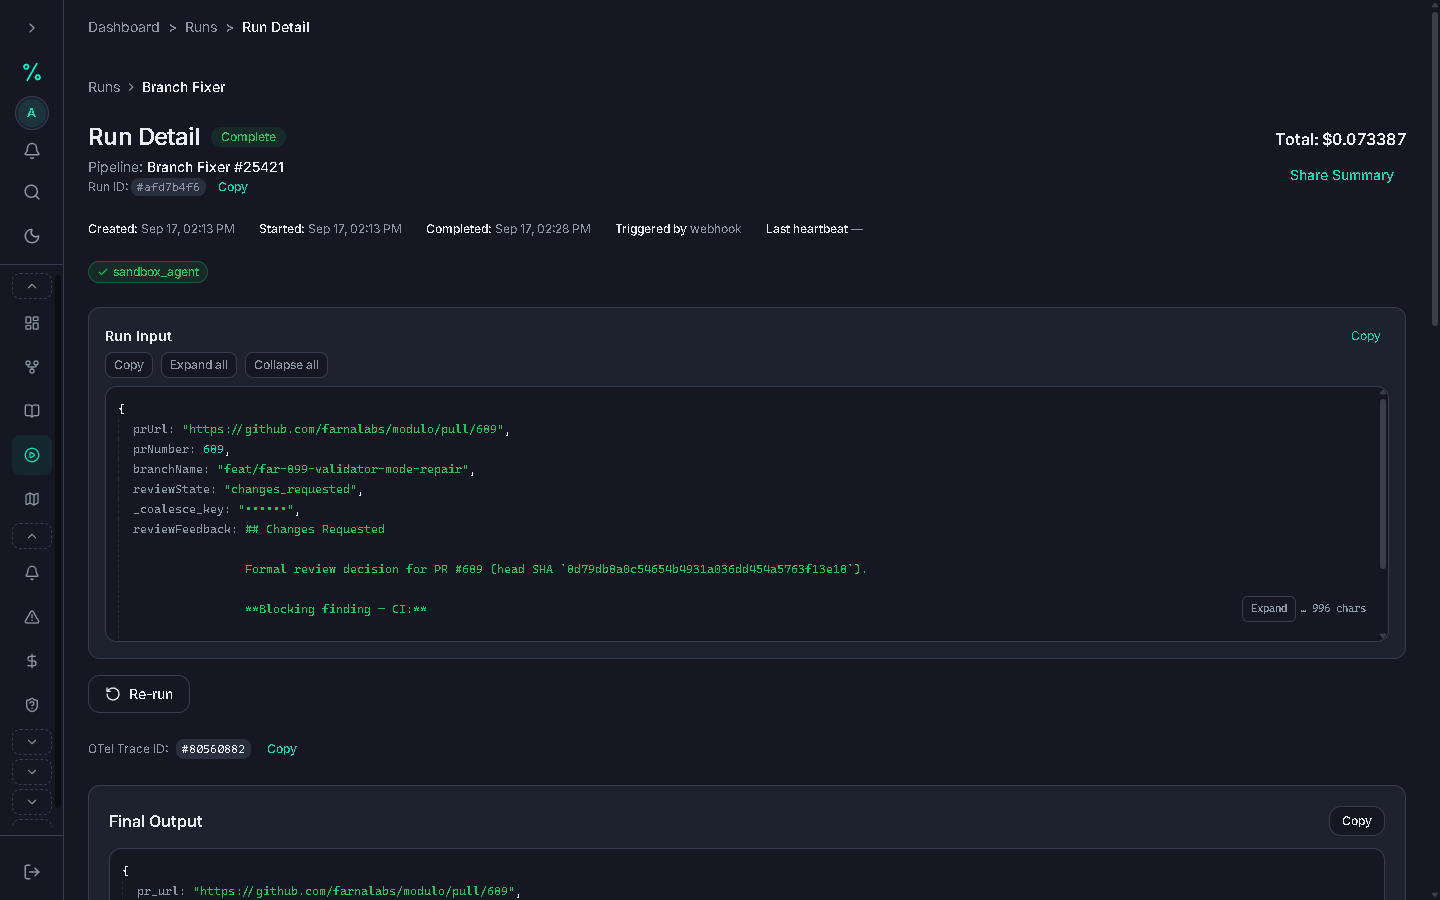Click the green percent logo icon
This screenshot has height=900, width=1440.
tap(32, 72)
